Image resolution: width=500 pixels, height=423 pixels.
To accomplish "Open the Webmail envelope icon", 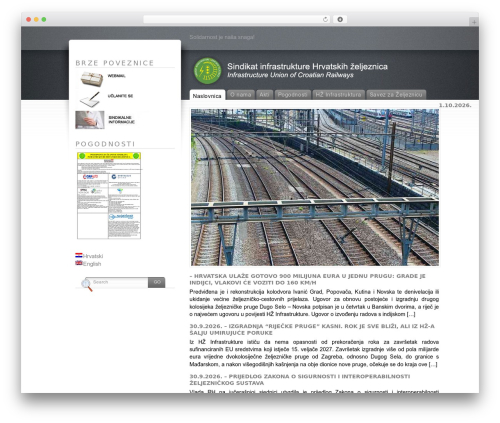I will click(x=92, y=79).
